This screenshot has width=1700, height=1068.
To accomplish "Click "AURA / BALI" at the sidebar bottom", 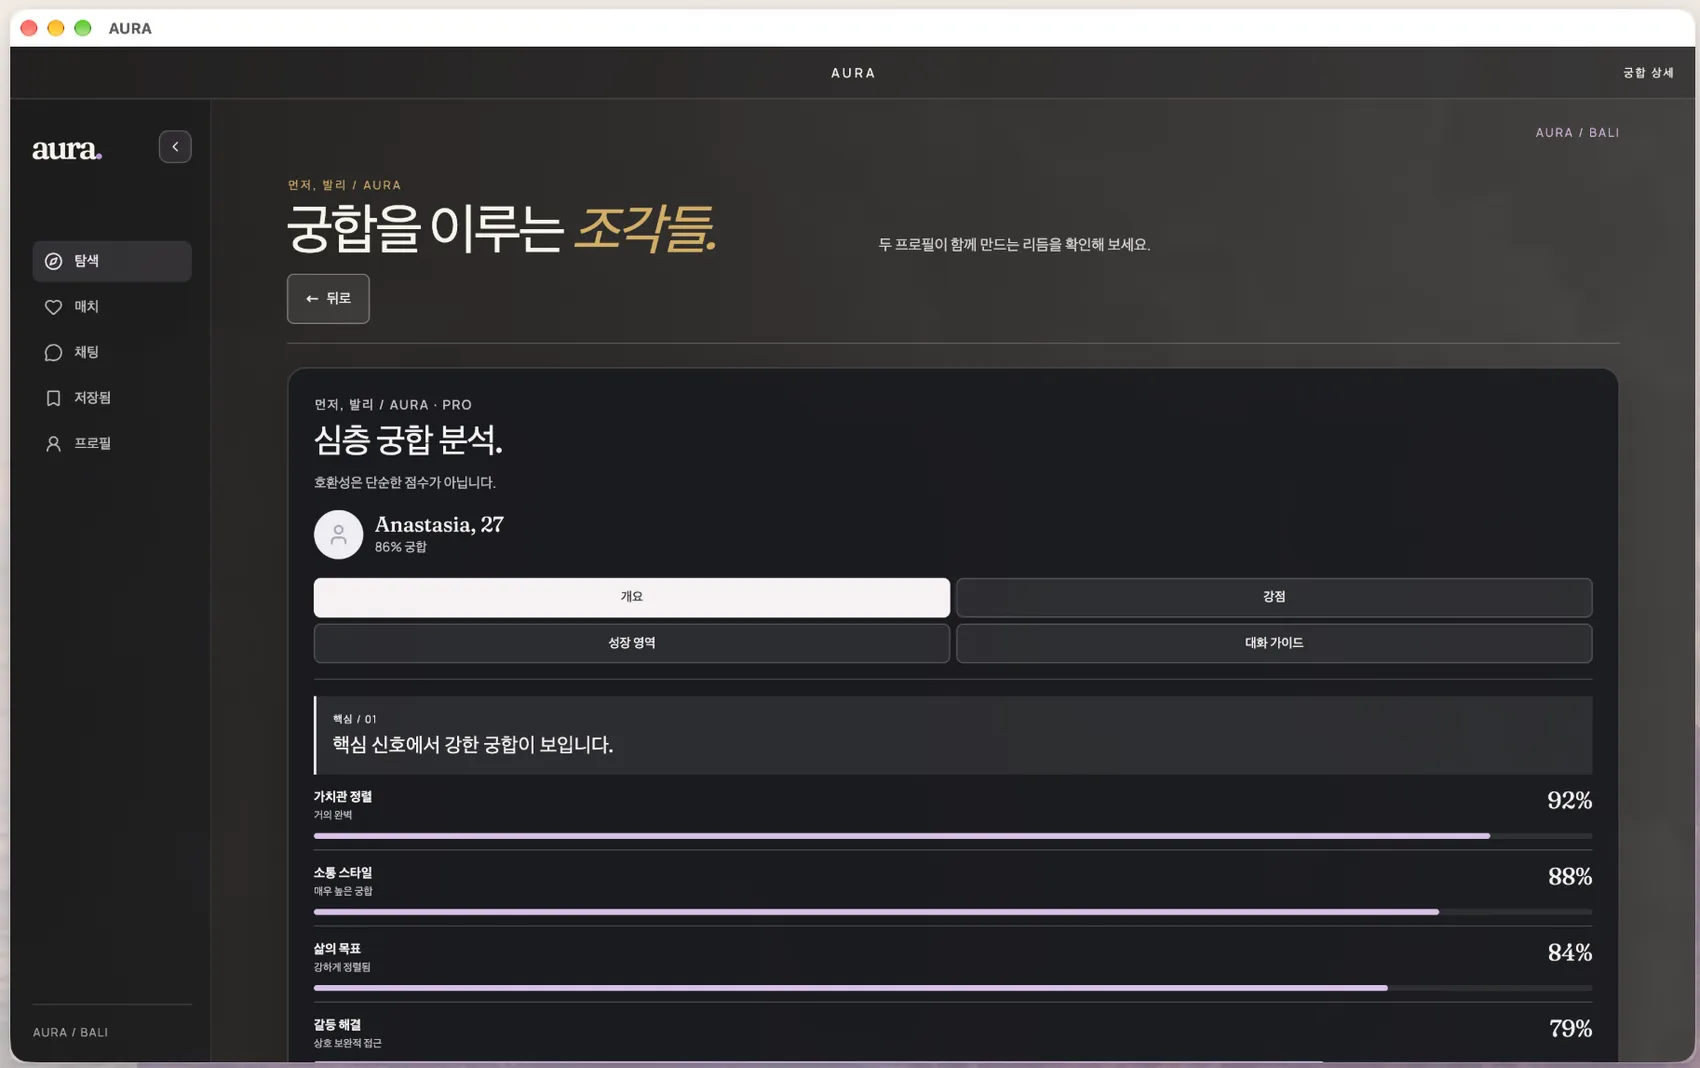I will coord(71,1032).
